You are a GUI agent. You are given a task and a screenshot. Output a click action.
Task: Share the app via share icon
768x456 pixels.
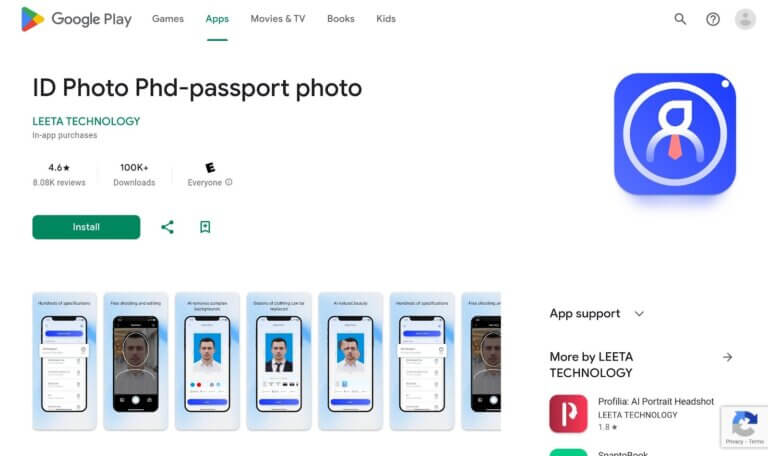(168, 227)
